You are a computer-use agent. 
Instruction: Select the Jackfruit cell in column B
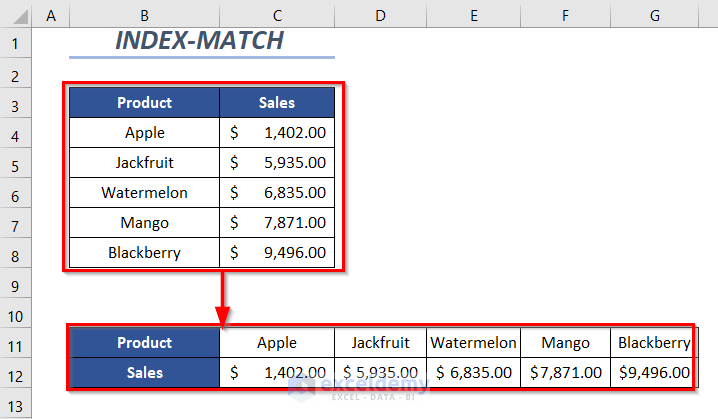pyautogui.click(x=145, y=162)
